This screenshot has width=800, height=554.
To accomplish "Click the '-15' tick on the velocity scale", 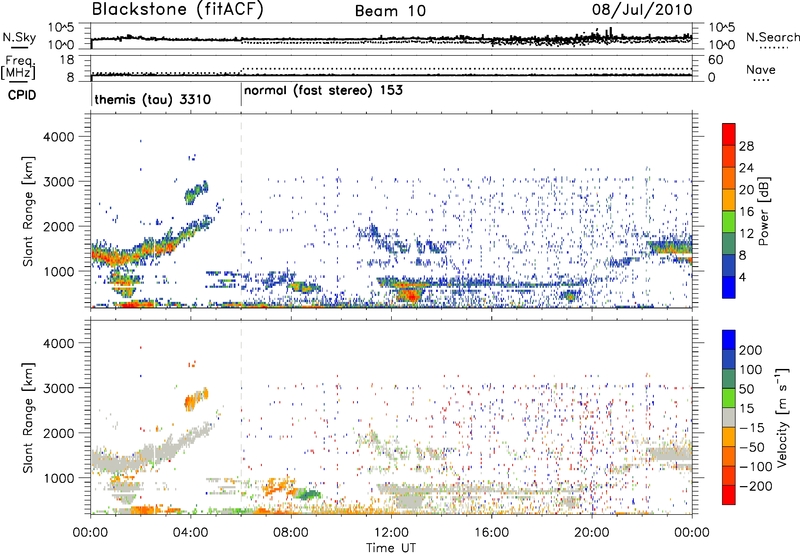I will point(753,428).
